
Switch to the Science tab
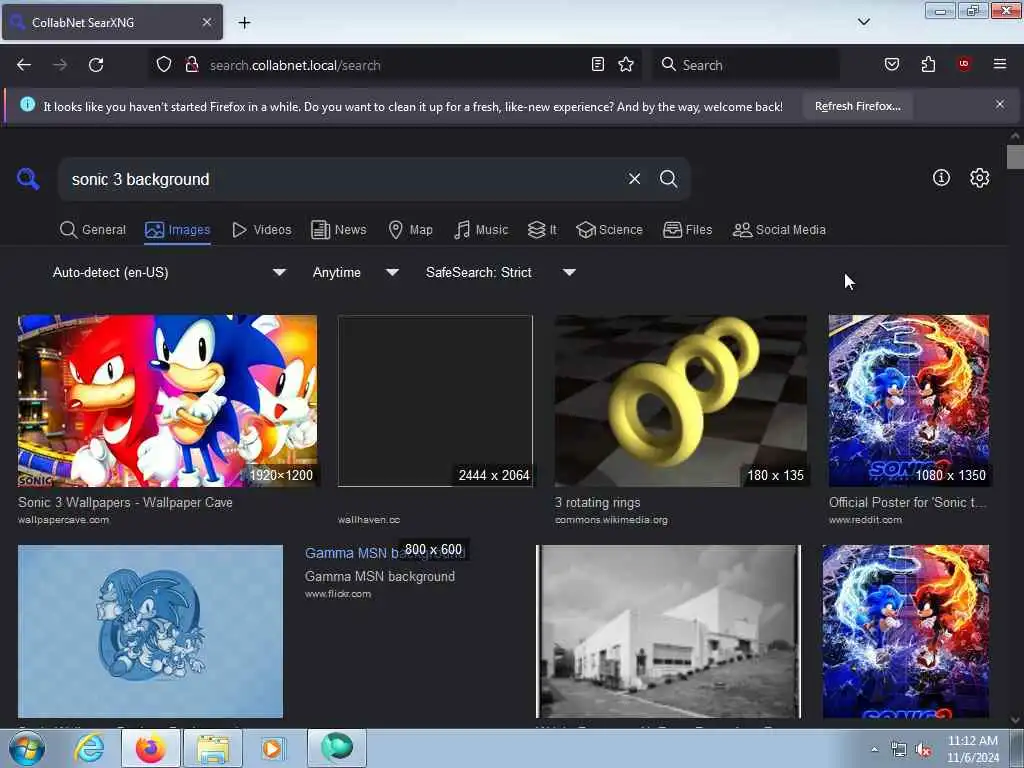609,230
